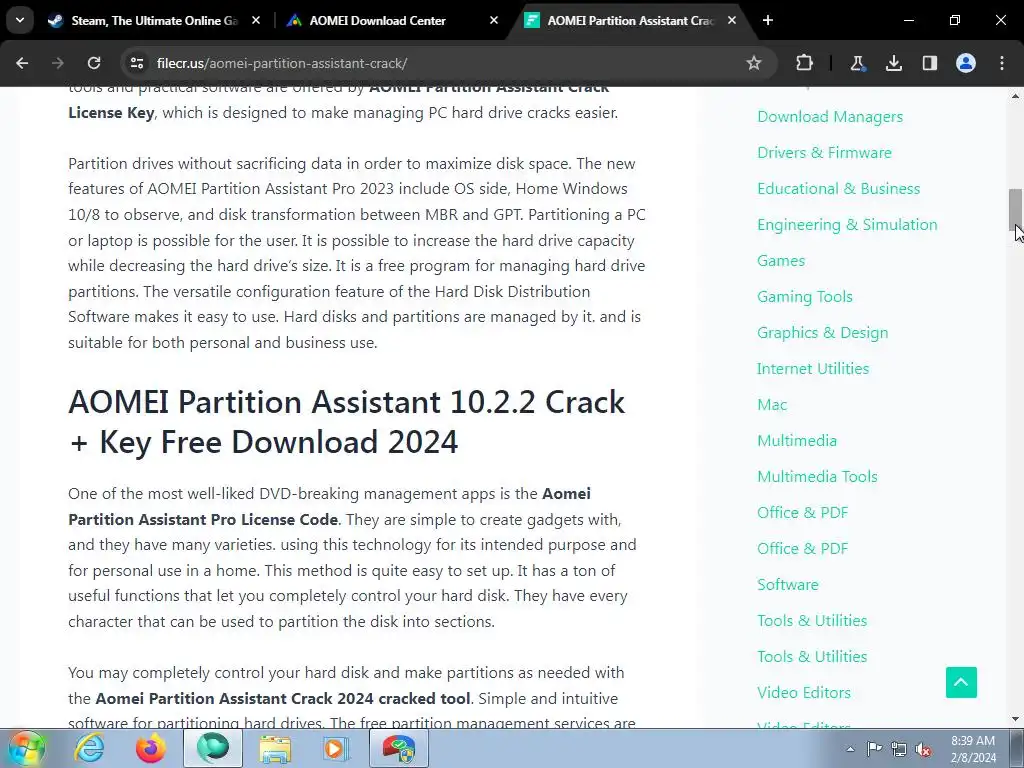Open the Windows Start menu
Screen dimensions: 1024x768
click(27, 748)
